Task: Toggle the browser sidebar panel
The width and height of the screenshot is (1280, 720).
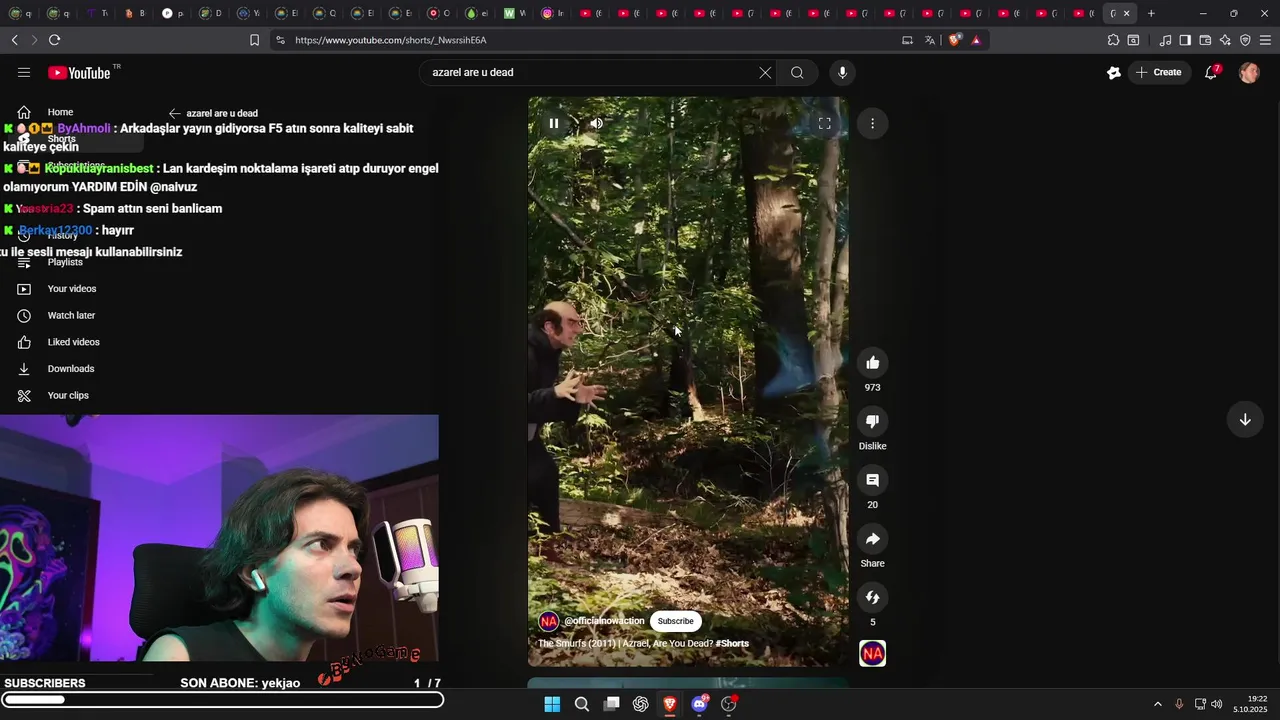Action: [1185, 40]
